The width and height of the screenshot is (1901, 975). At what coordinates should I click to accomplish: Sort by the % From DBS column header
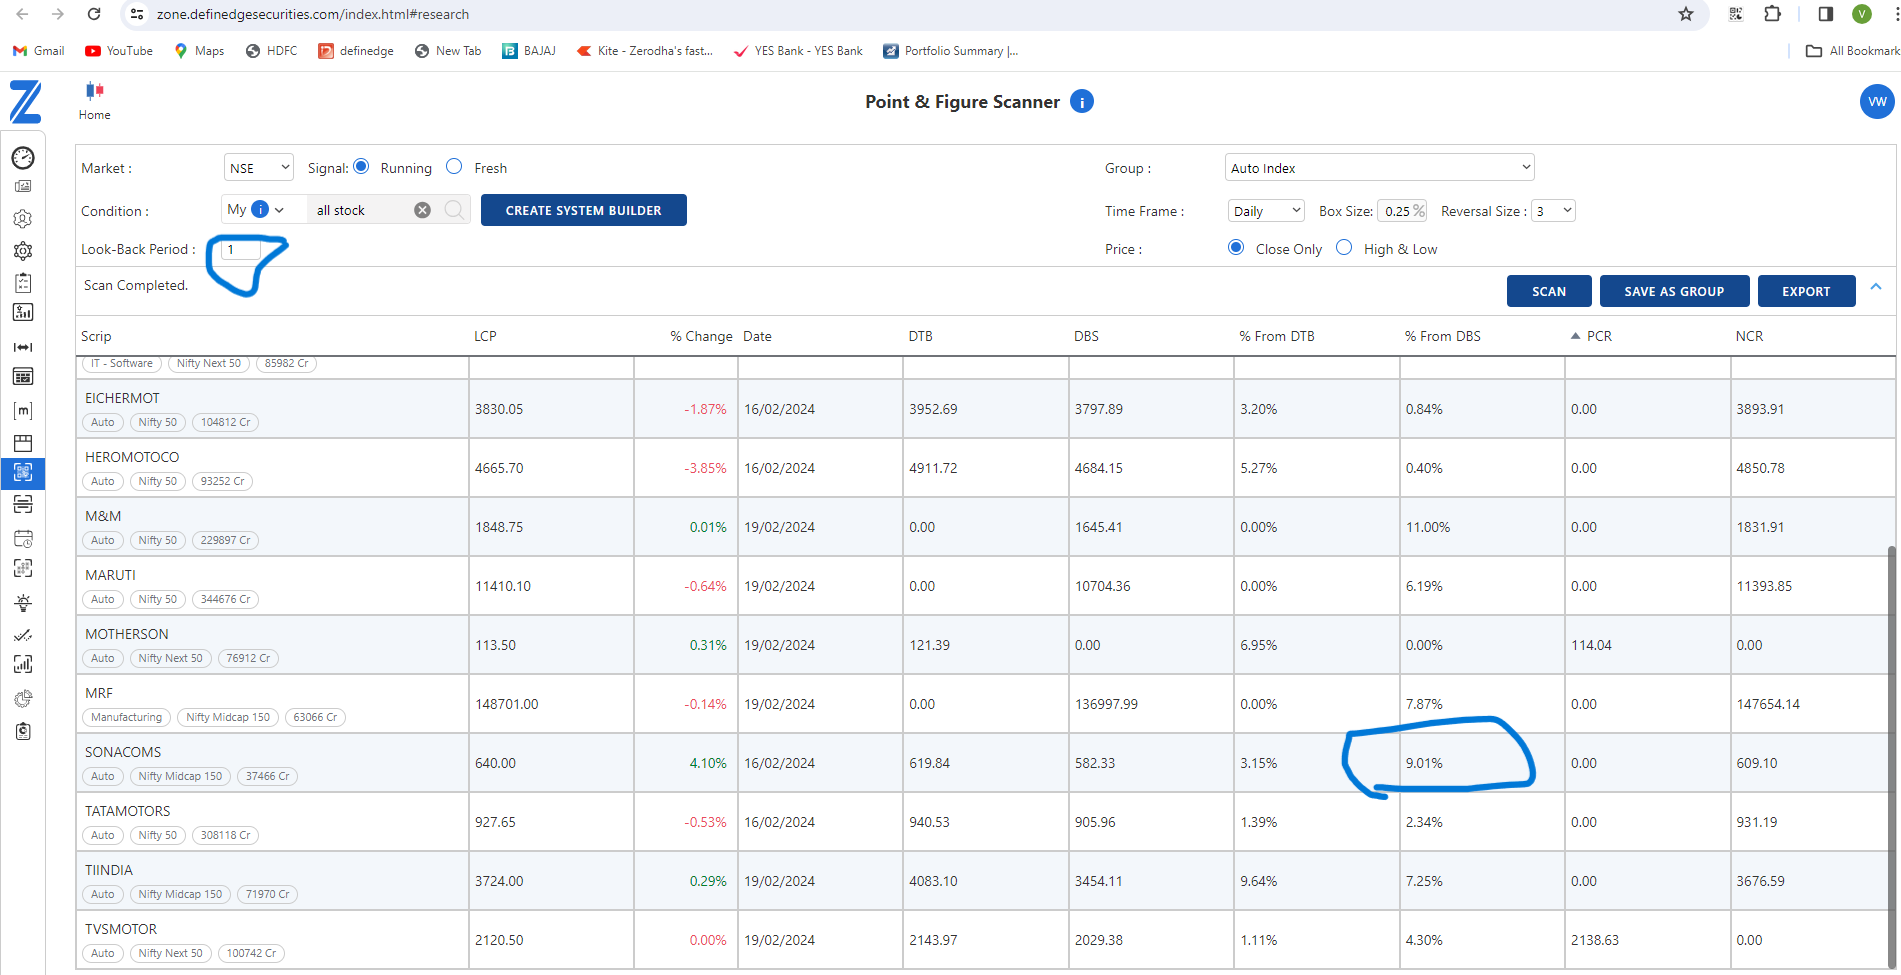click(x=1442, y=336)
